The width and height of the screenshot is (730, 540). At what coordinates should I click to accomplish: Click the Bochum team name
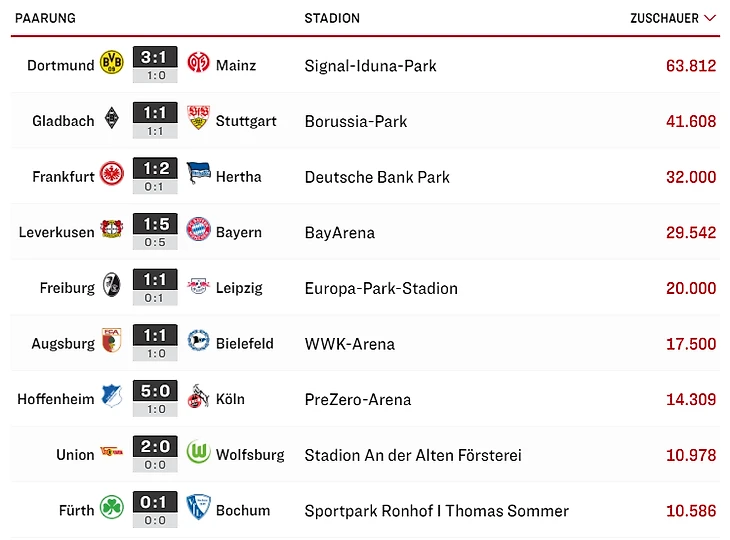tap(243, 510)
